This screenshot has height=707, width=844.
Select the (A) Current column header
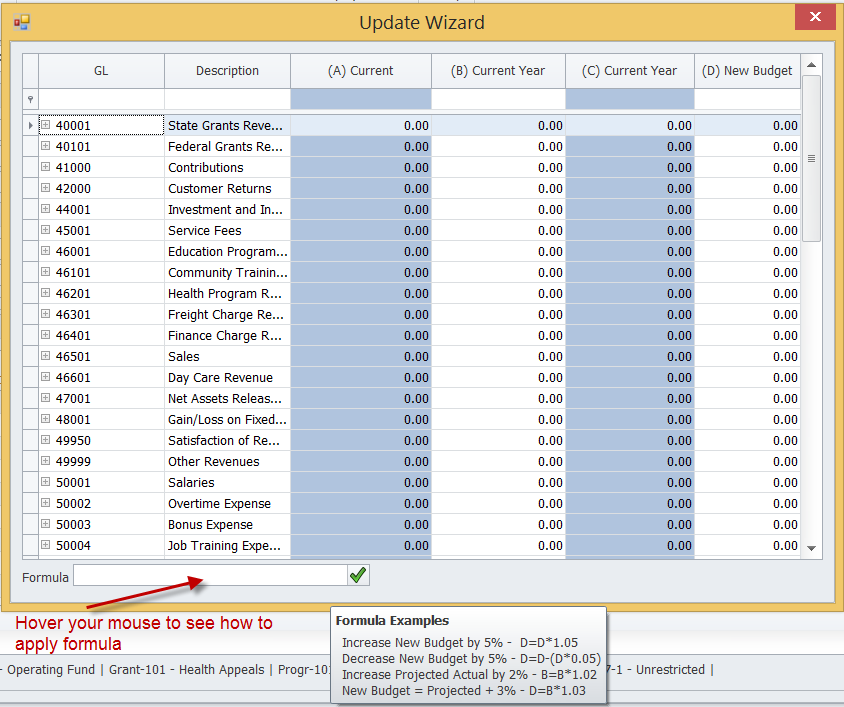point(360,71)
